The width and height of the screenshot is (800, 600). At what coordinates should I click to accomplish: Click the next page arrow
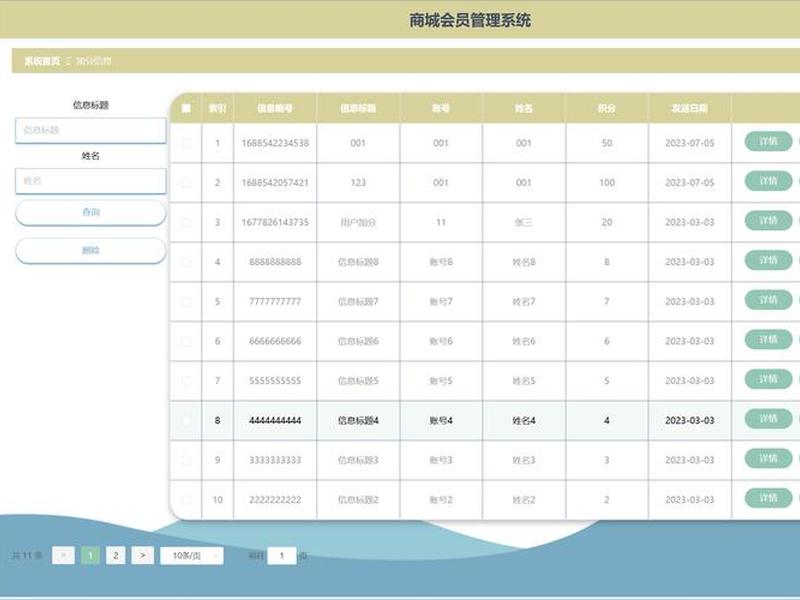tap(142, 556)
